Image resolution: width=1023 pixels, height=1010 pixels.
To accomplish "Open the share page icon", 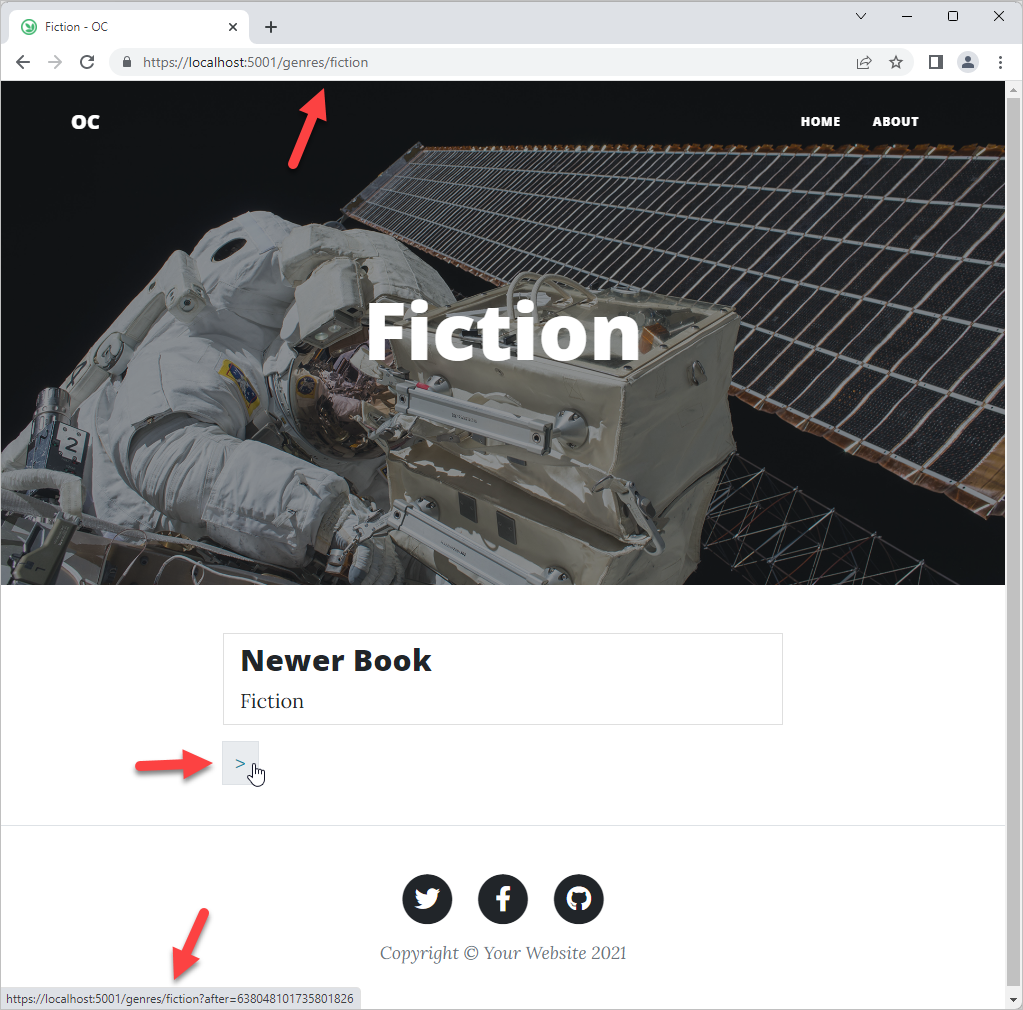I will pyautogui.click(x=864, y=62).
